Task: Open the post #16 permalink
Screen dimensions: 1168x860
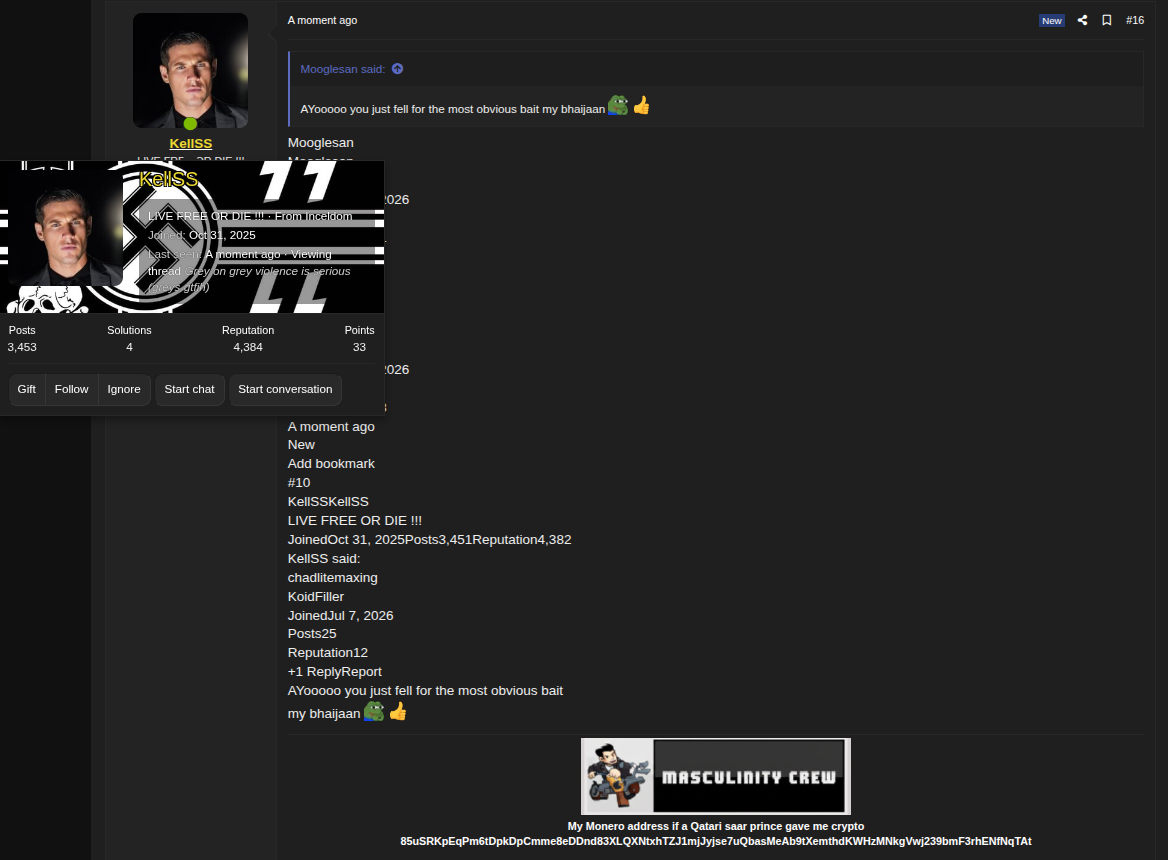Action: (x=1134, y=20)
